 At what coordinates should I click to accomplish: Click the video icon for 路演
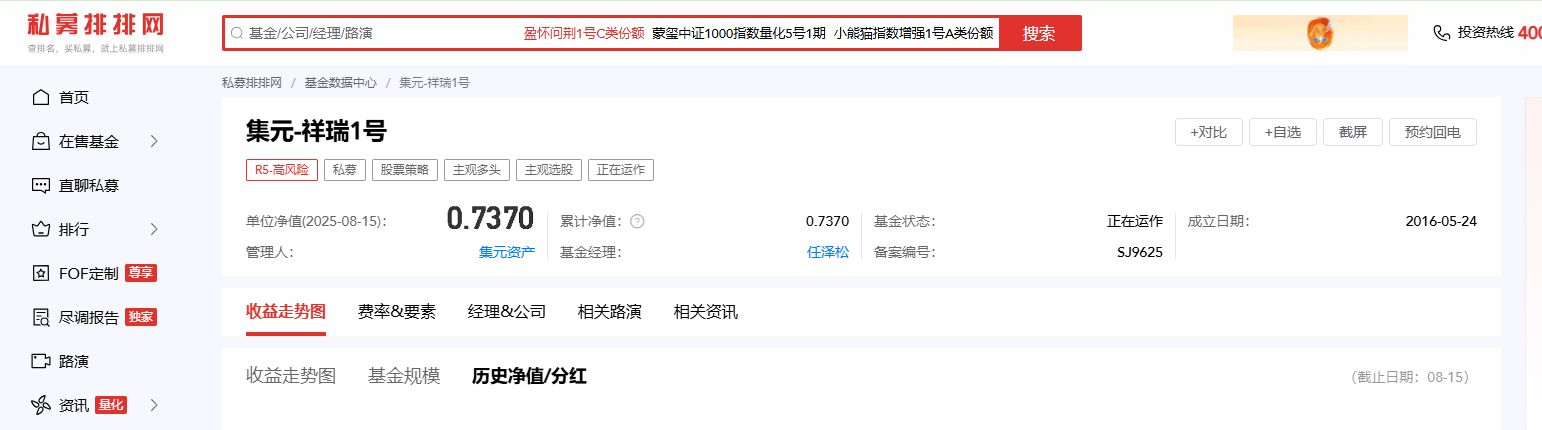click(x=41, y=361)
